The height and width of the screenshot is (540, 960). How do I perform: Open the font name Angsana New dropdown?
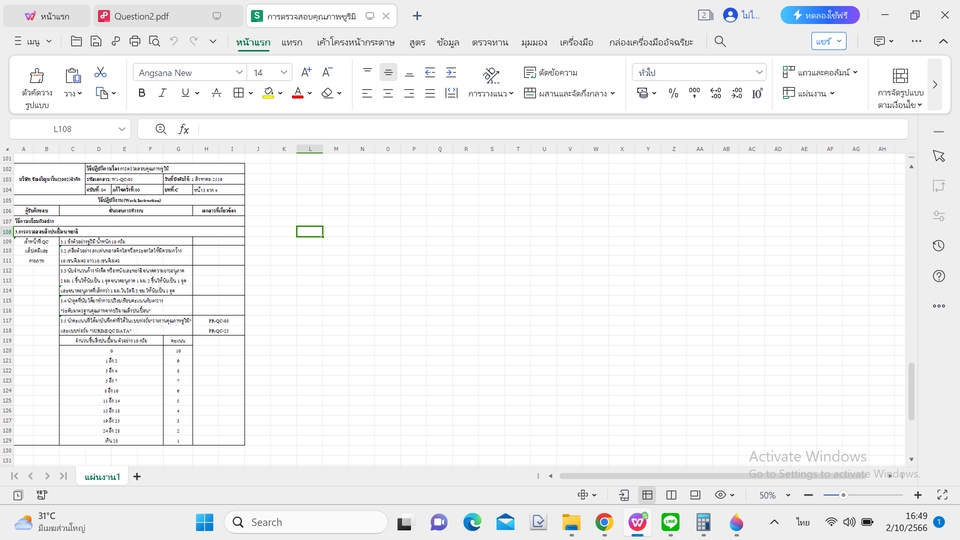tap(239, 72)
